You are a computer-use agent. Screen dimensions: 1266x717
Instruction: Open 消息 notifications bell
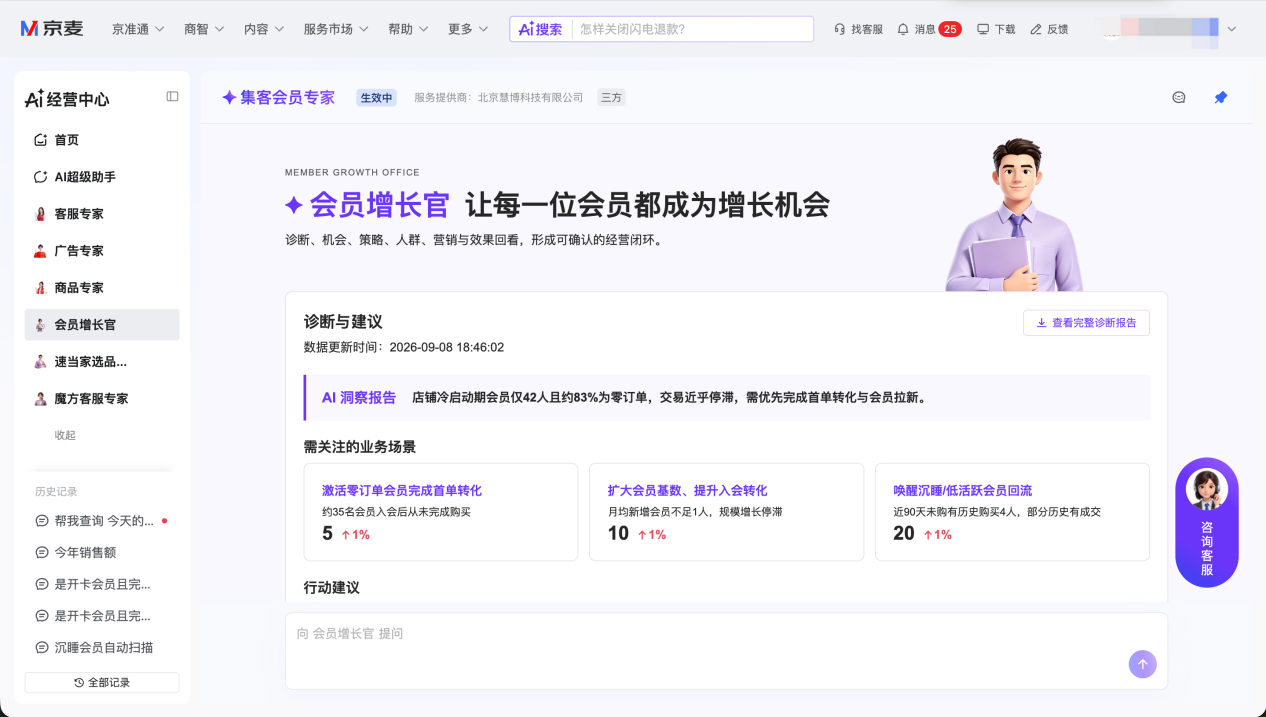[x=903, y=29]
